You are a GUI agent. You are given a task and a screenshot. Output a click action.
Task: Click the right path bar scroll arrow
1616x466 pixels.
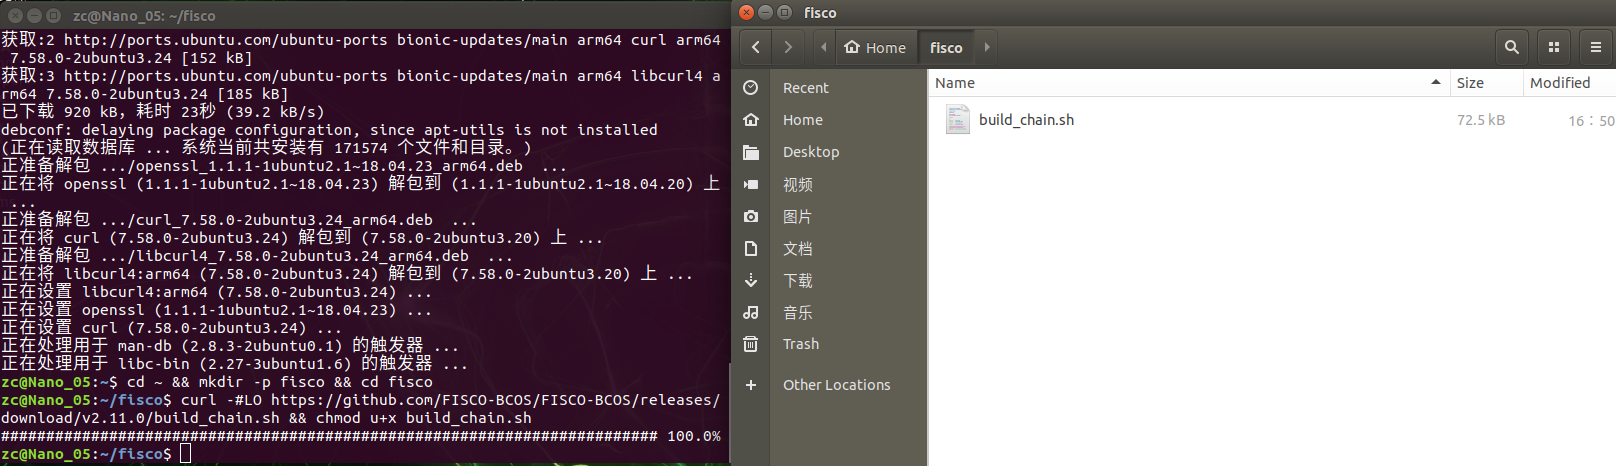[x=987, y=47]
